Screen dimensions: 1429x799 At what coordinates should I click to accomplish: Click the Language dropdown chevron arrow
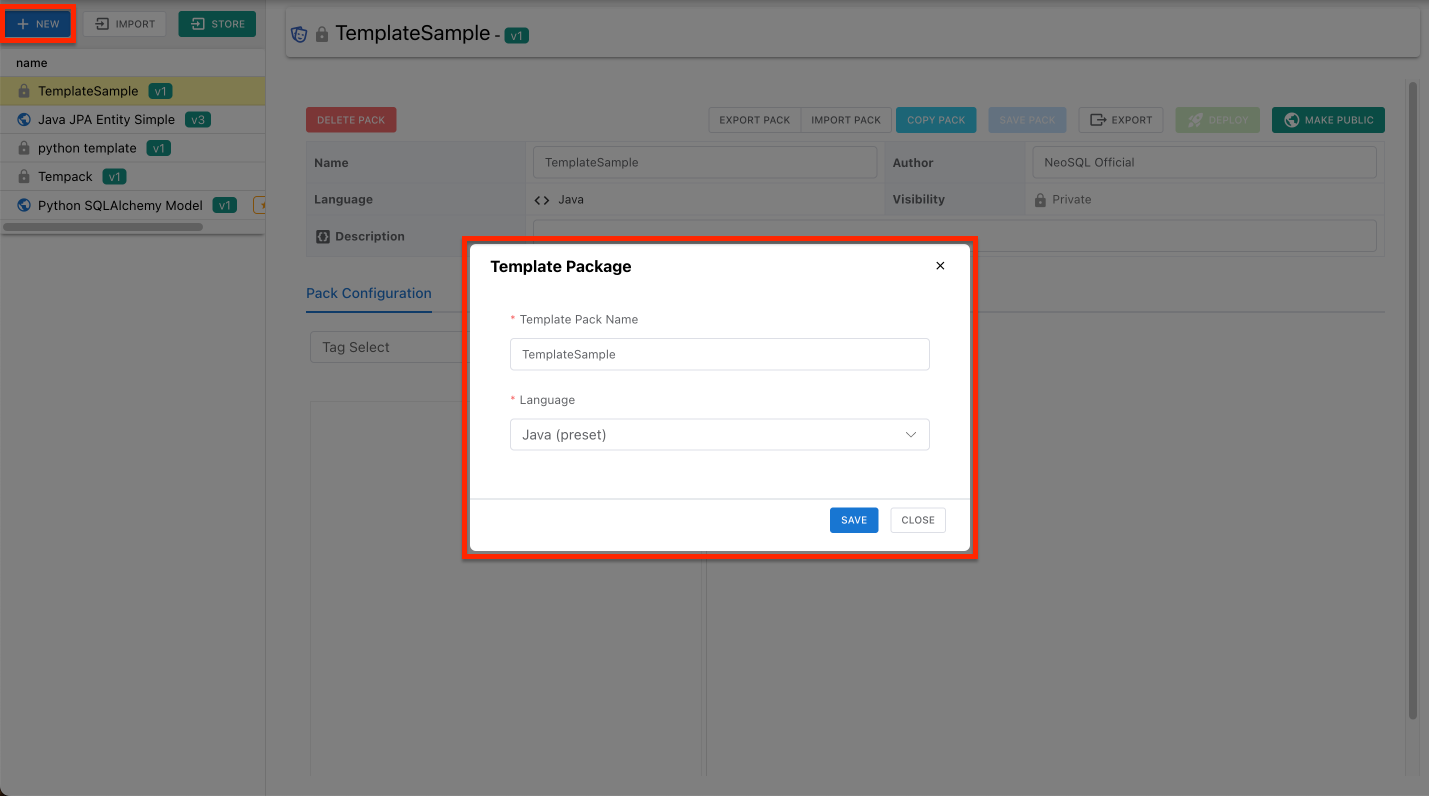pyautogui.click(x=911, y=435)
